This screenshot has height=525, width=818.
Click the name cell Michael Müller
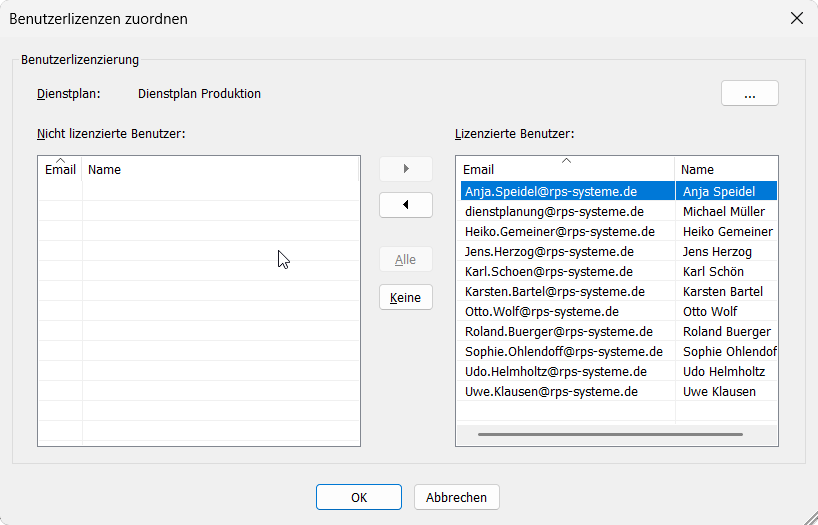click(726, 211)
